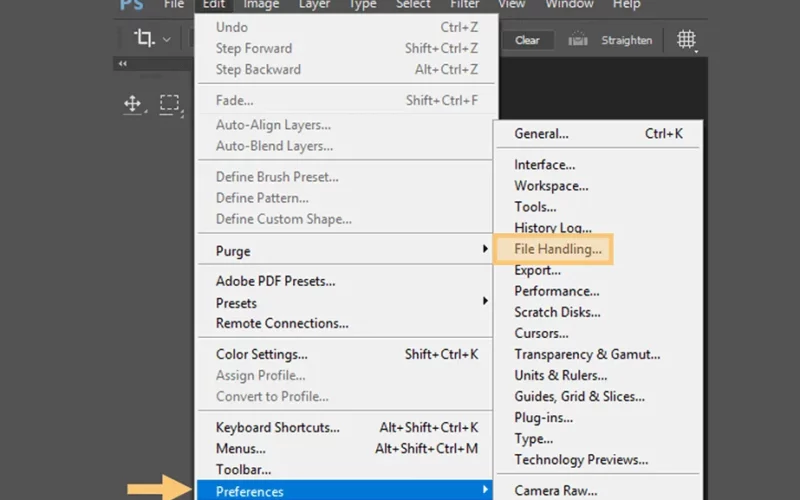This screenshot has width=800, height=500.
Task: Expand the Purge submenu
Action: coord(345,251)
